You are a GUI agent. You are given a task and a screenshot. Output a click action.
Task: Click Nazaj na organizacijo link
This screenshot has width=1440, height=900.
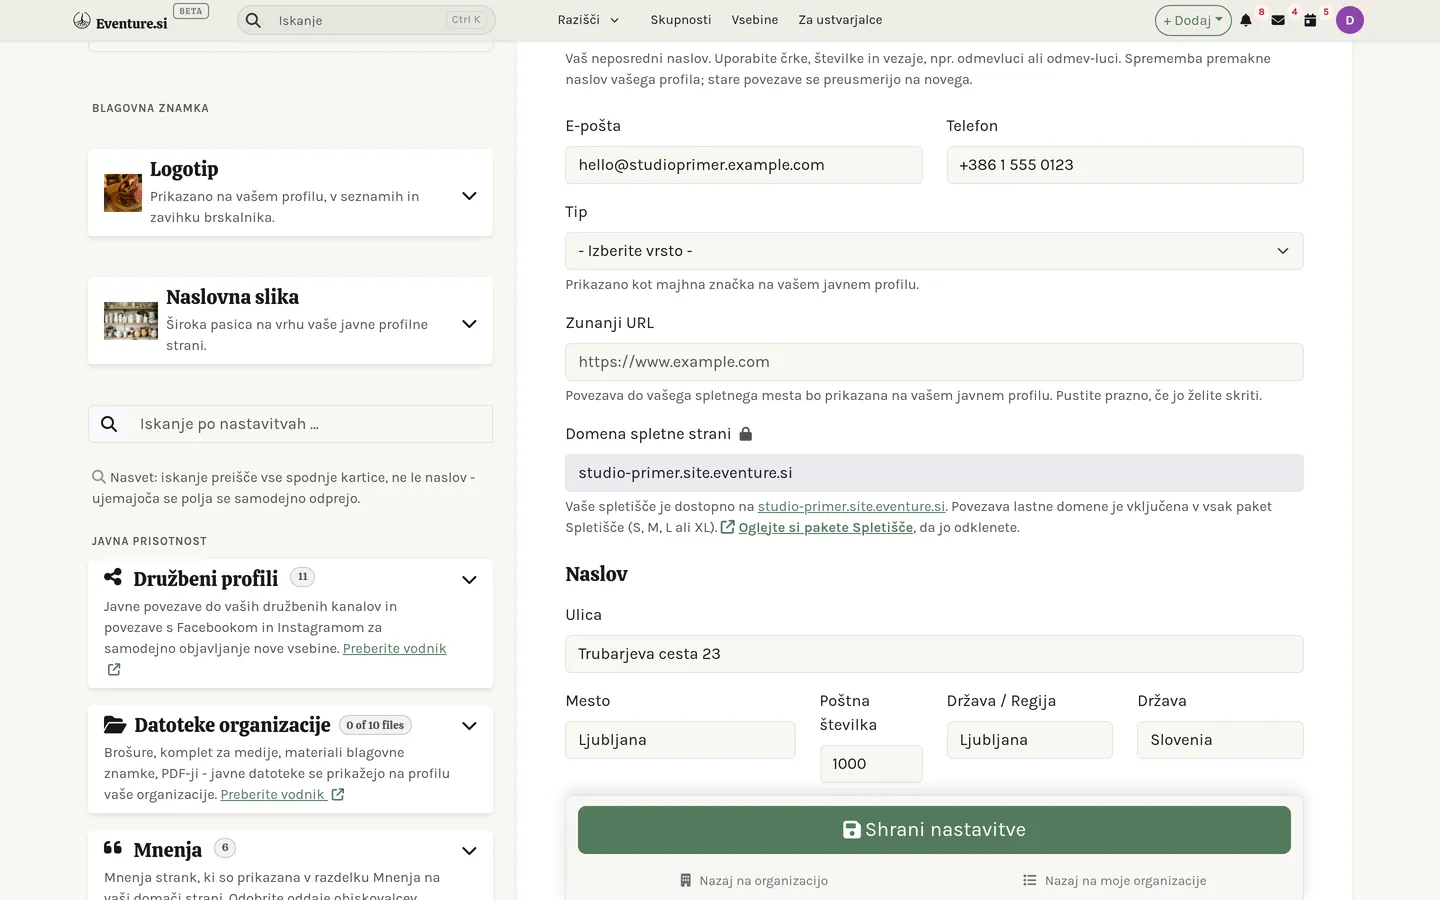point(754,881)
